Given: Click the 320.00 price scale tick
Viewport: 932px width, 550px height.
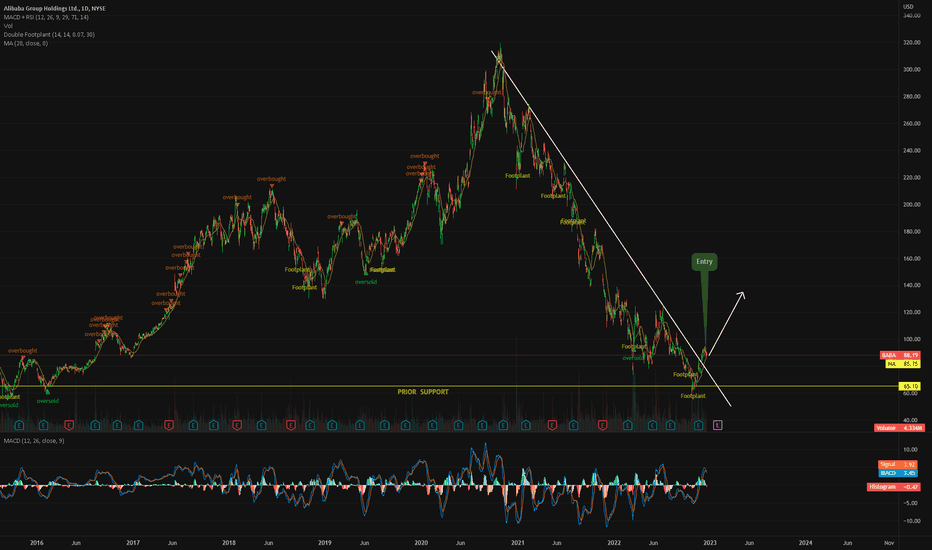Looking at the screenshot, I should click(x=911, y=43).
